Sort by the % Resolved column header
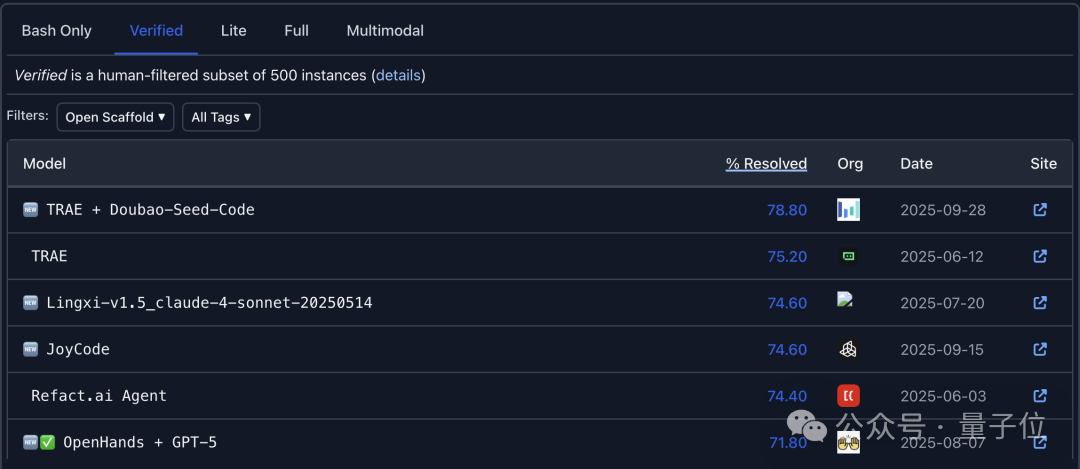Screen dimensions: 1080x469 [766, 164]
